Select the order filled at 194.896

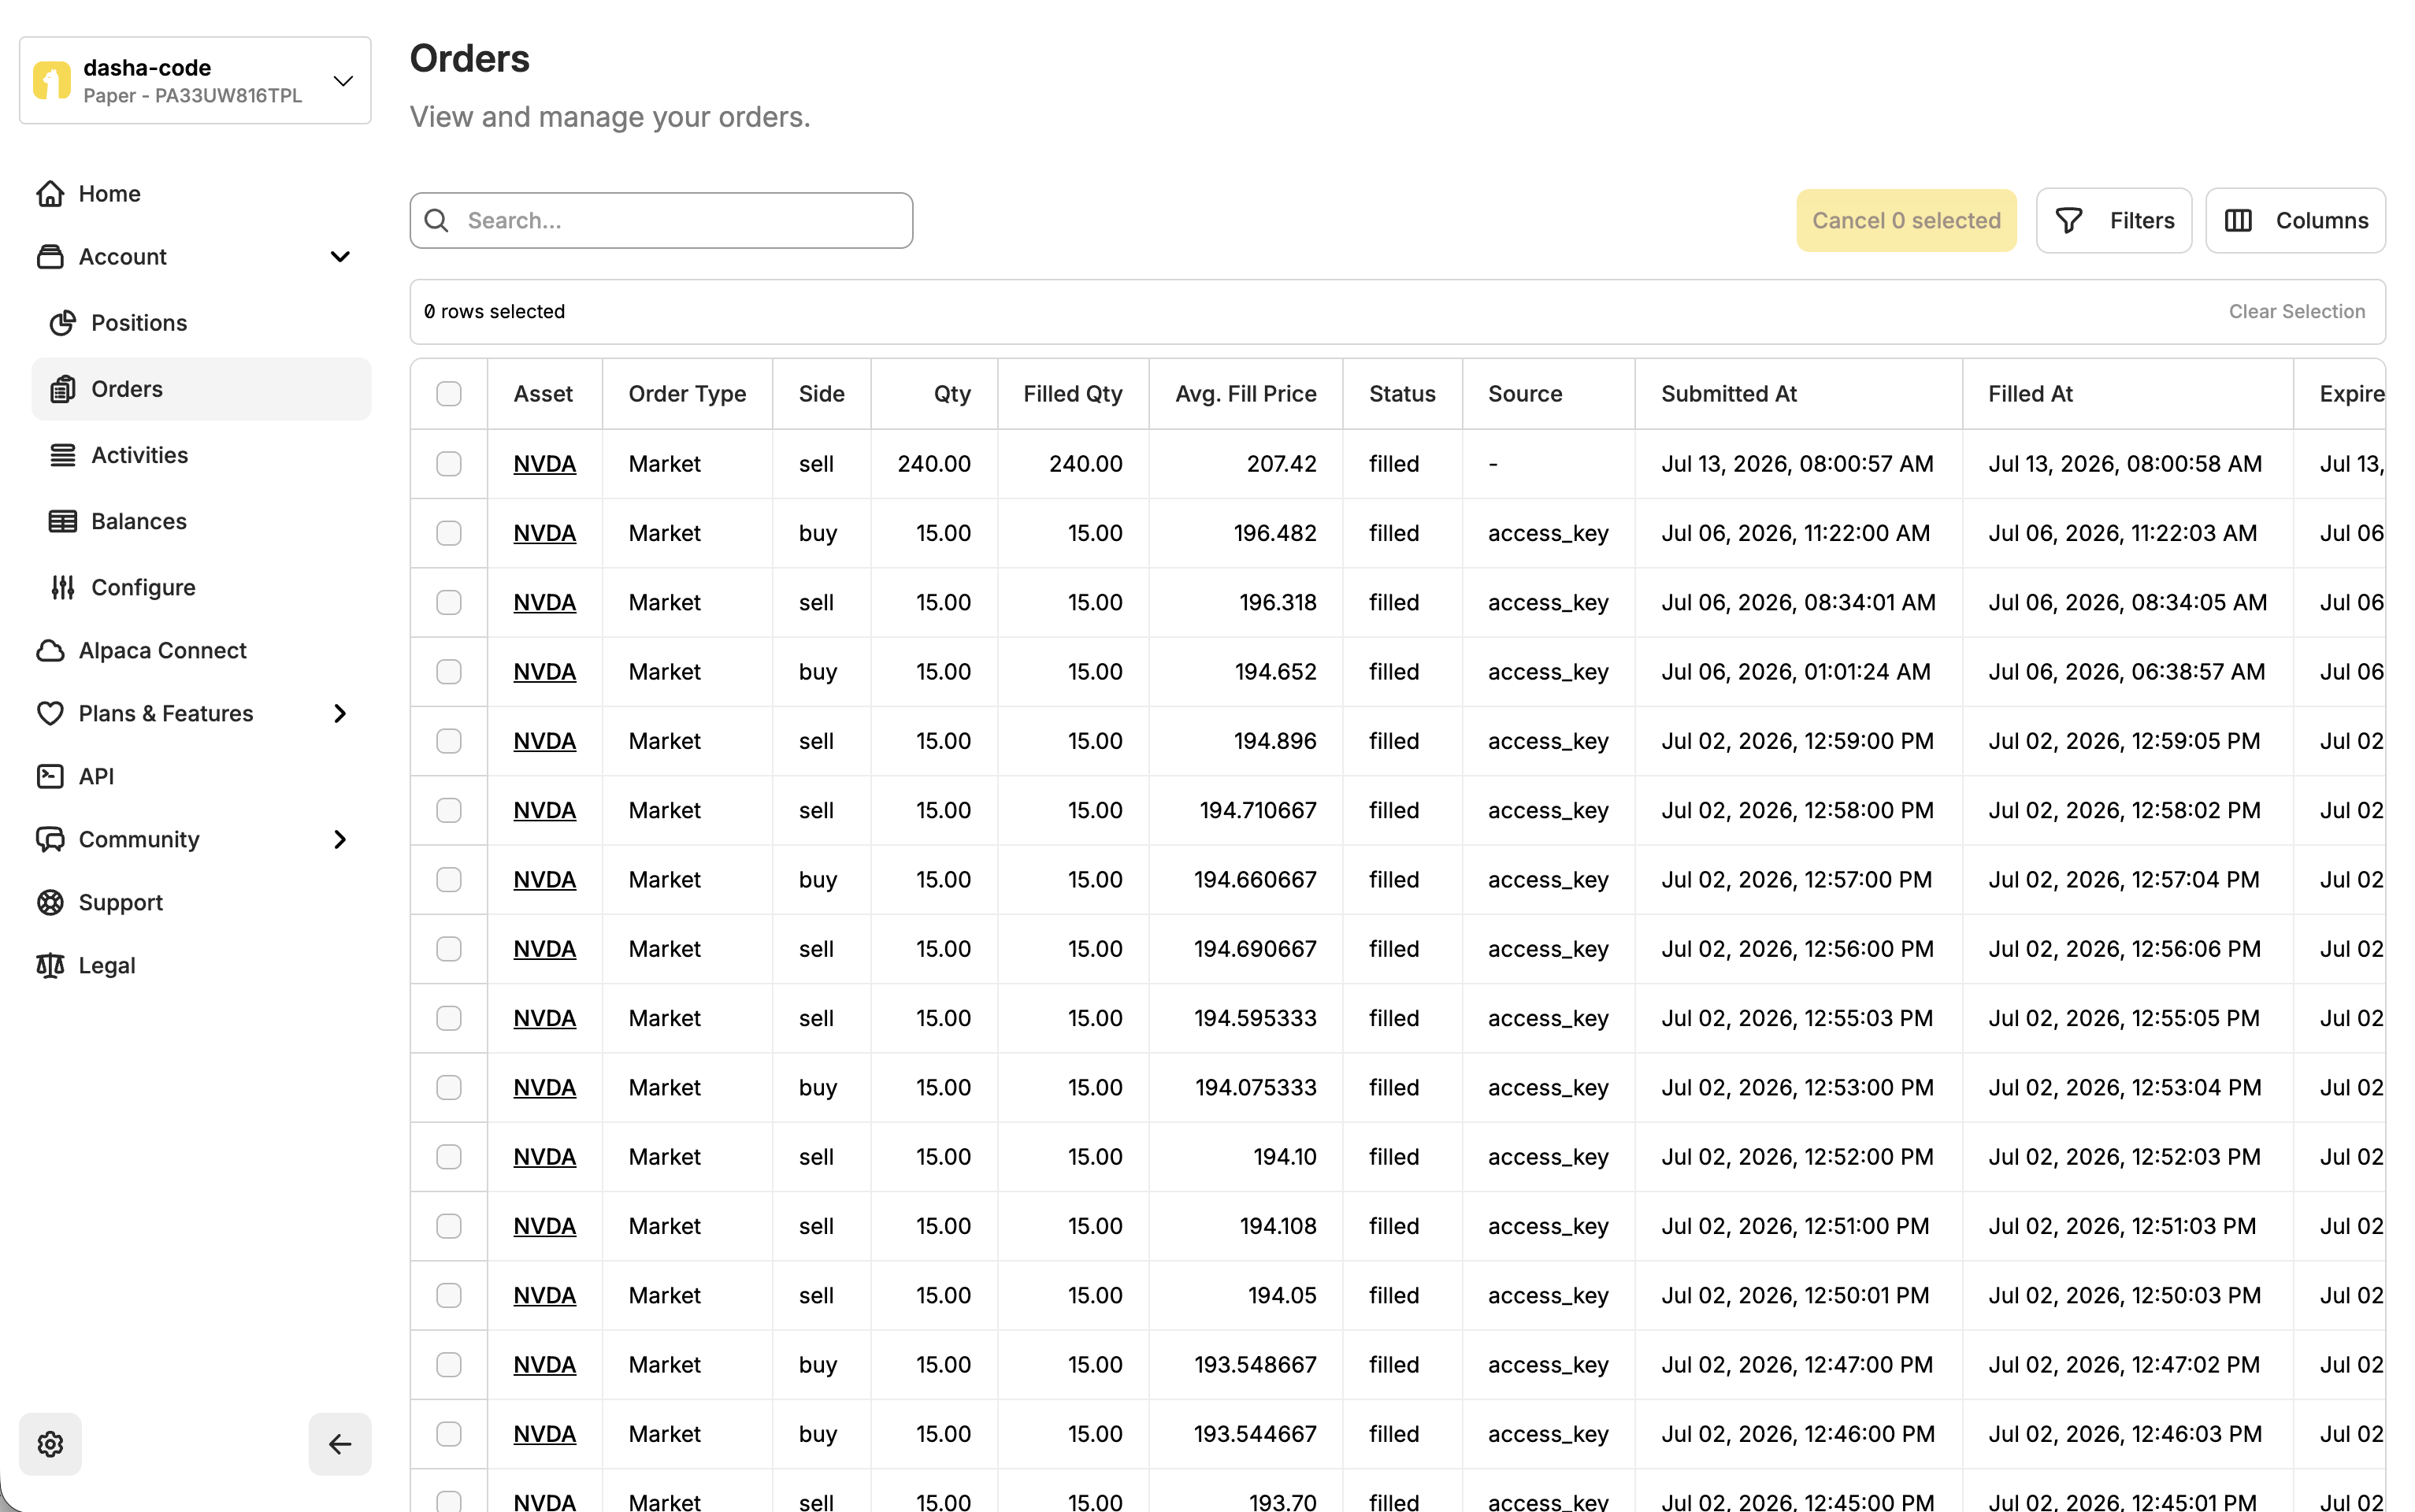tap(449, 741)
